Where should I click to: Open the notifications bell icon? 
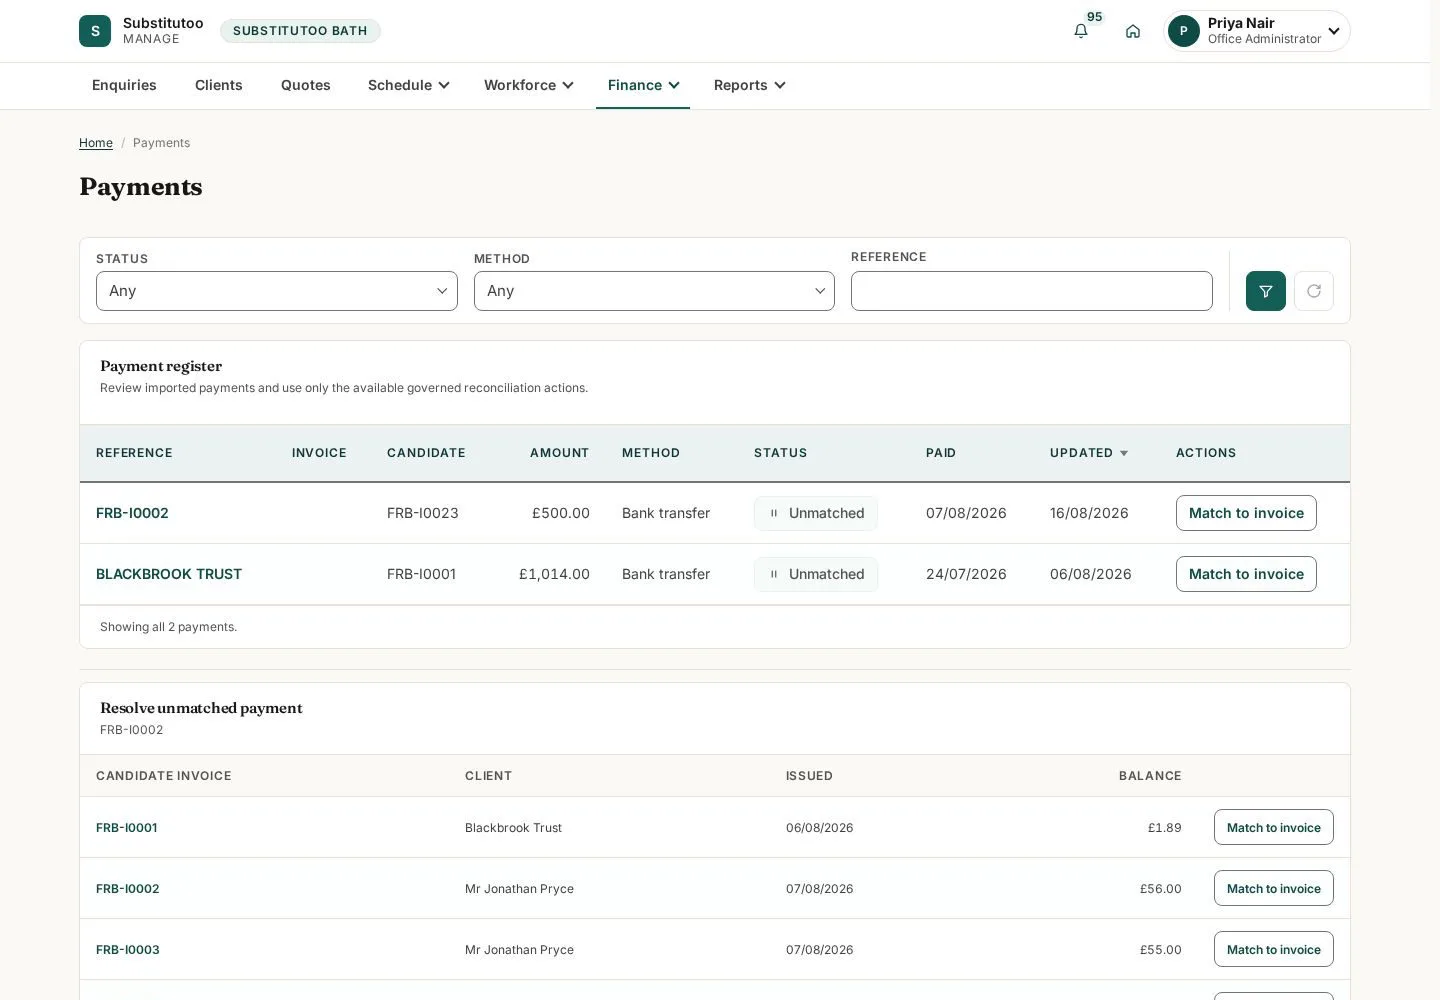point(1081,31)
